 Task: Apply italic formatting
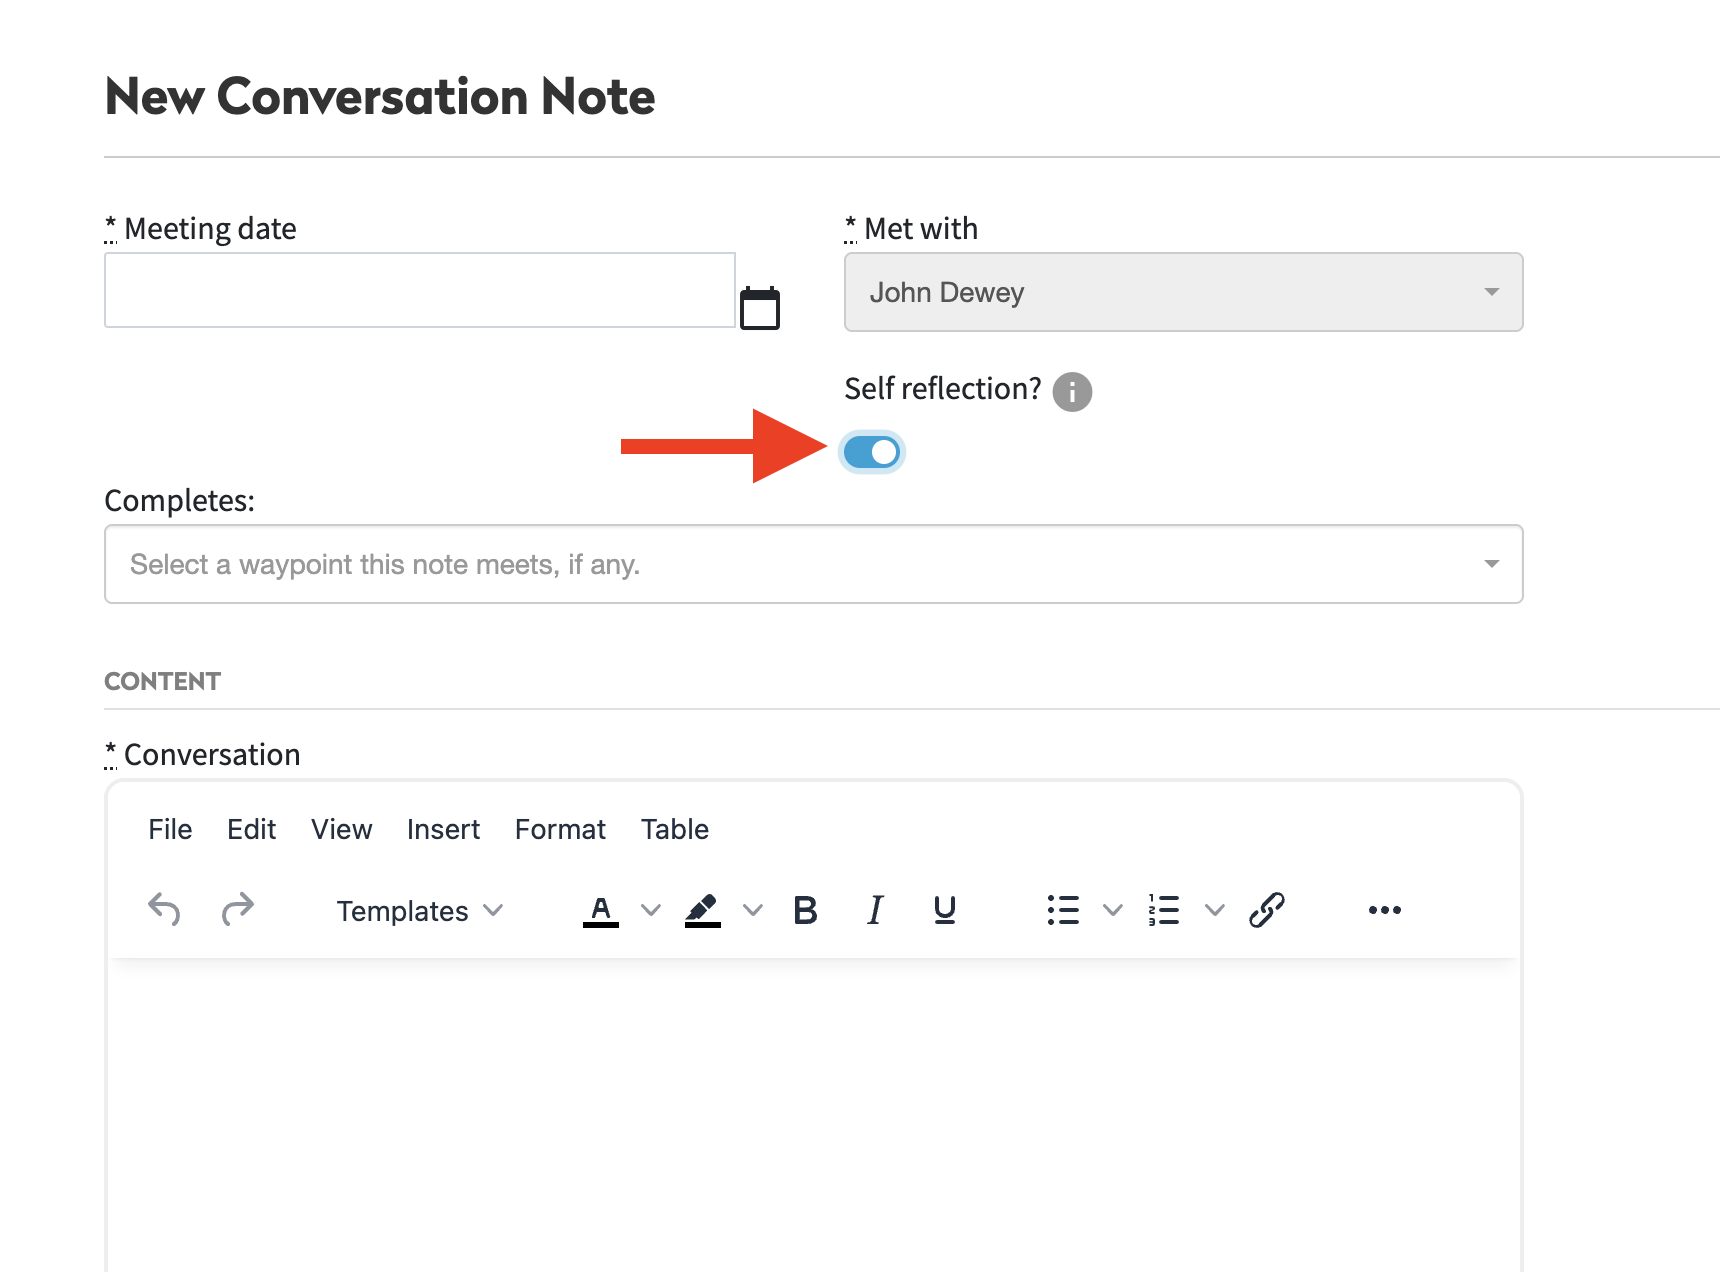(x=875, y=910)
